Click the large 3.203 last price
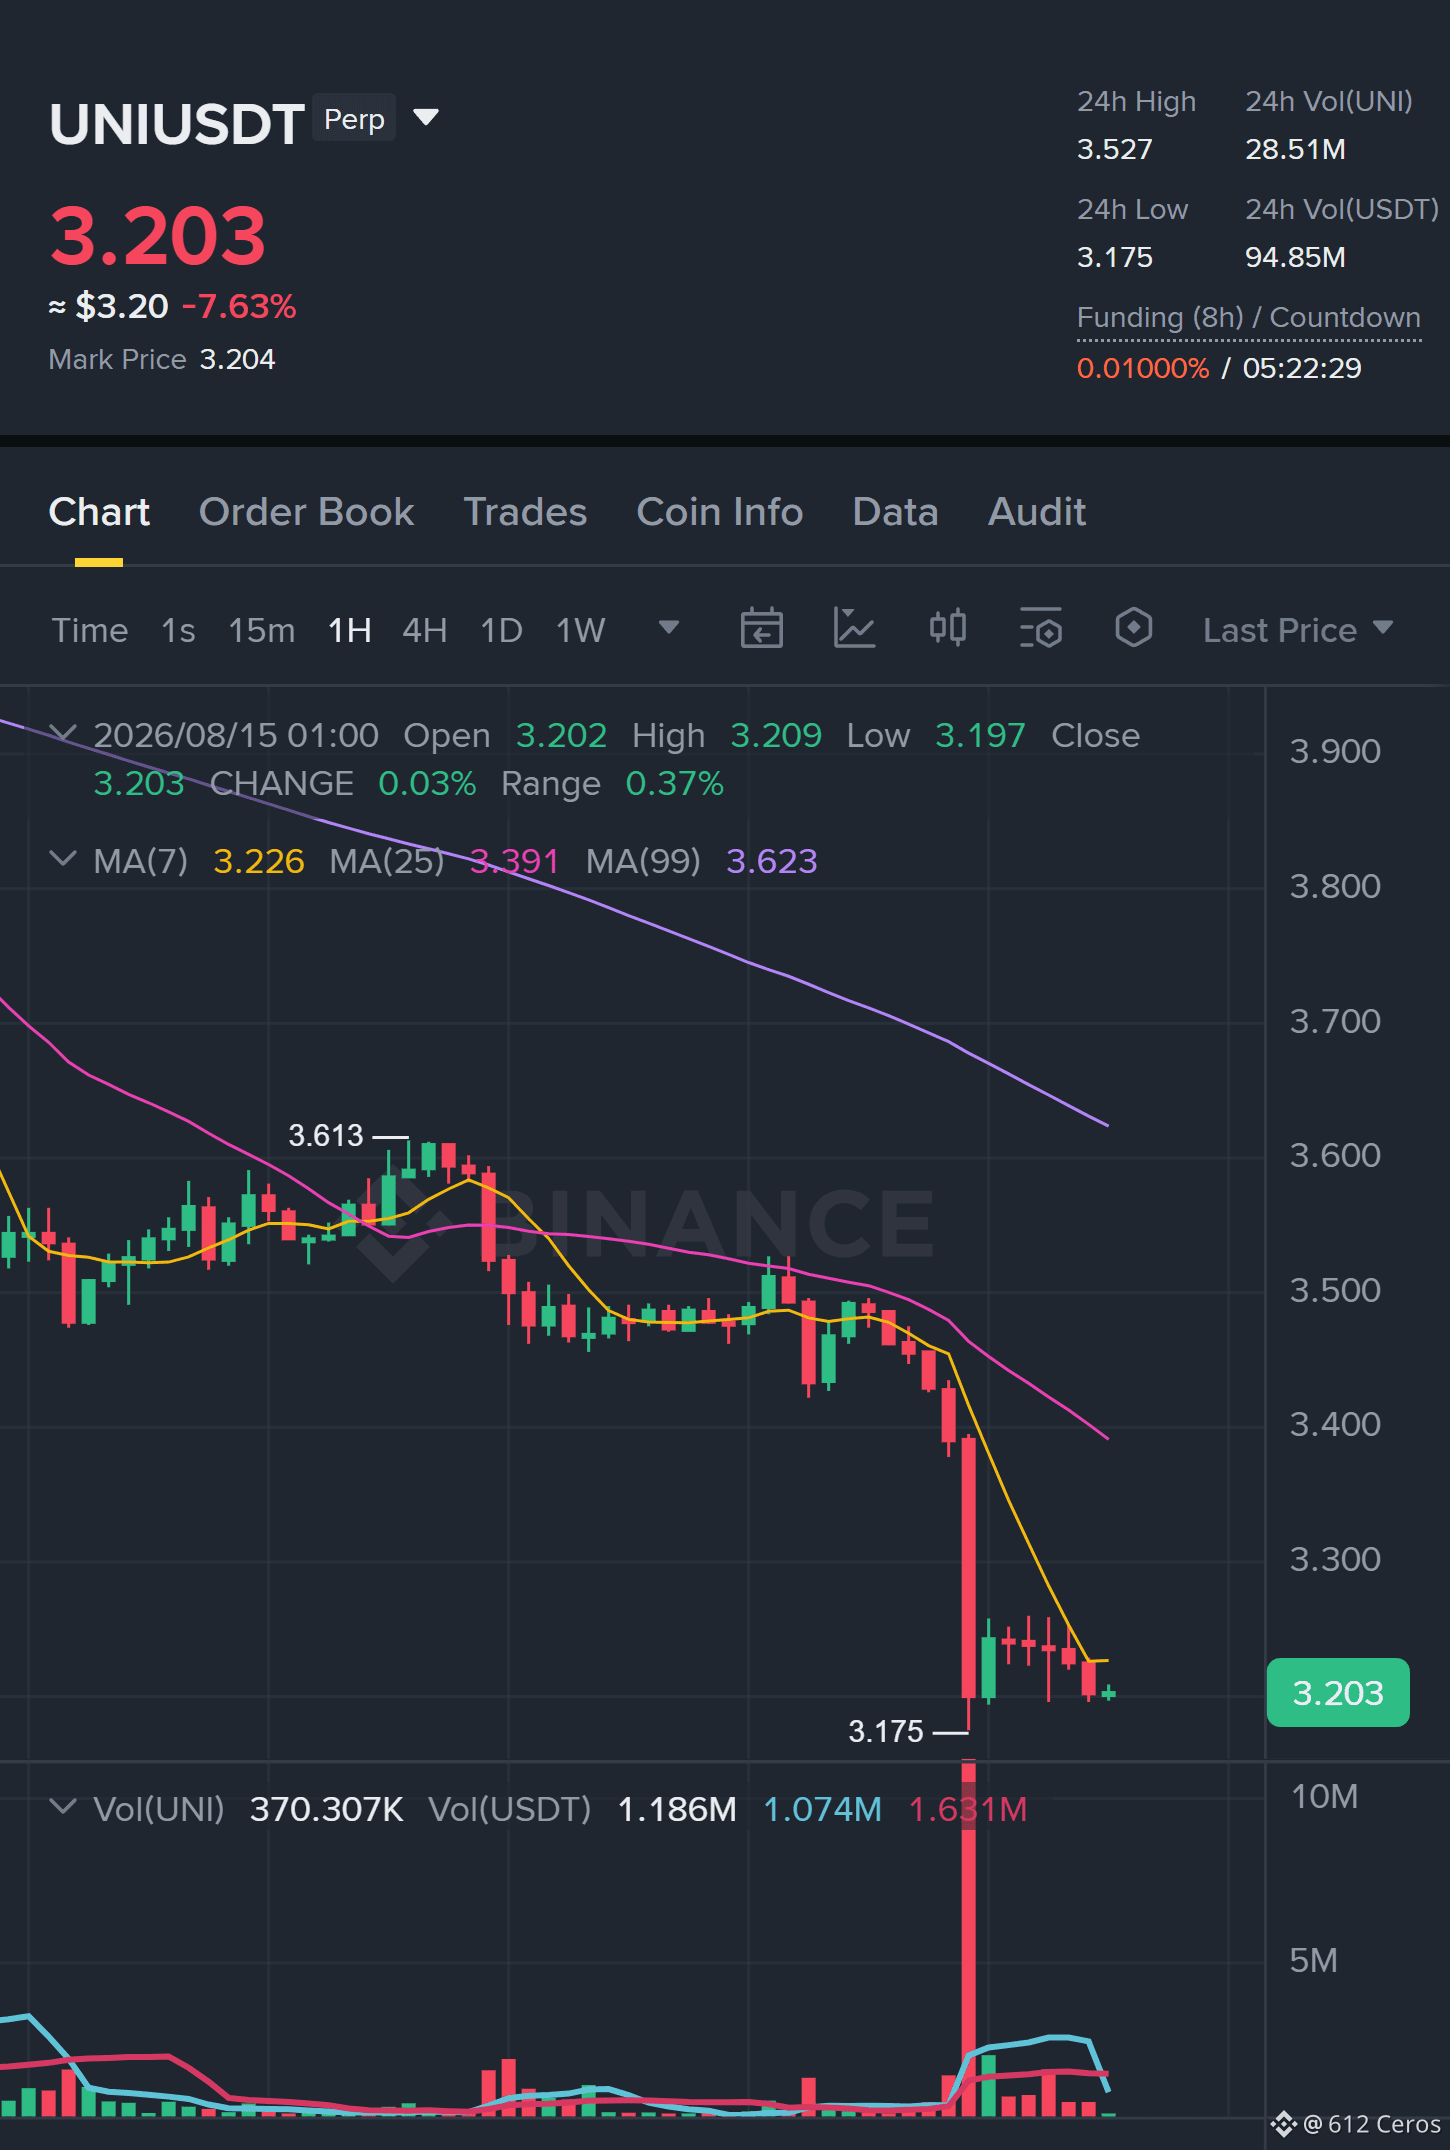Viewport: 1450px width, 2150px height. [x=158, y=236]
